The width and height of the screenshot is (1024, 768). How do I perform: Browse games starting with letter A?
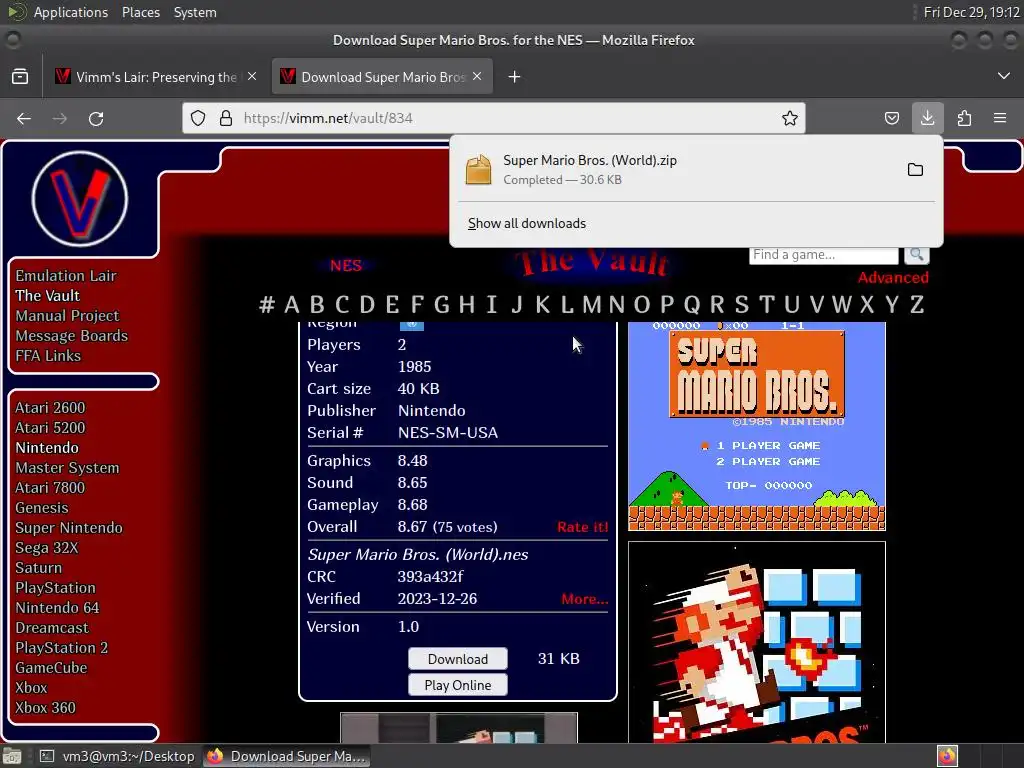click(x=292, y=305)
